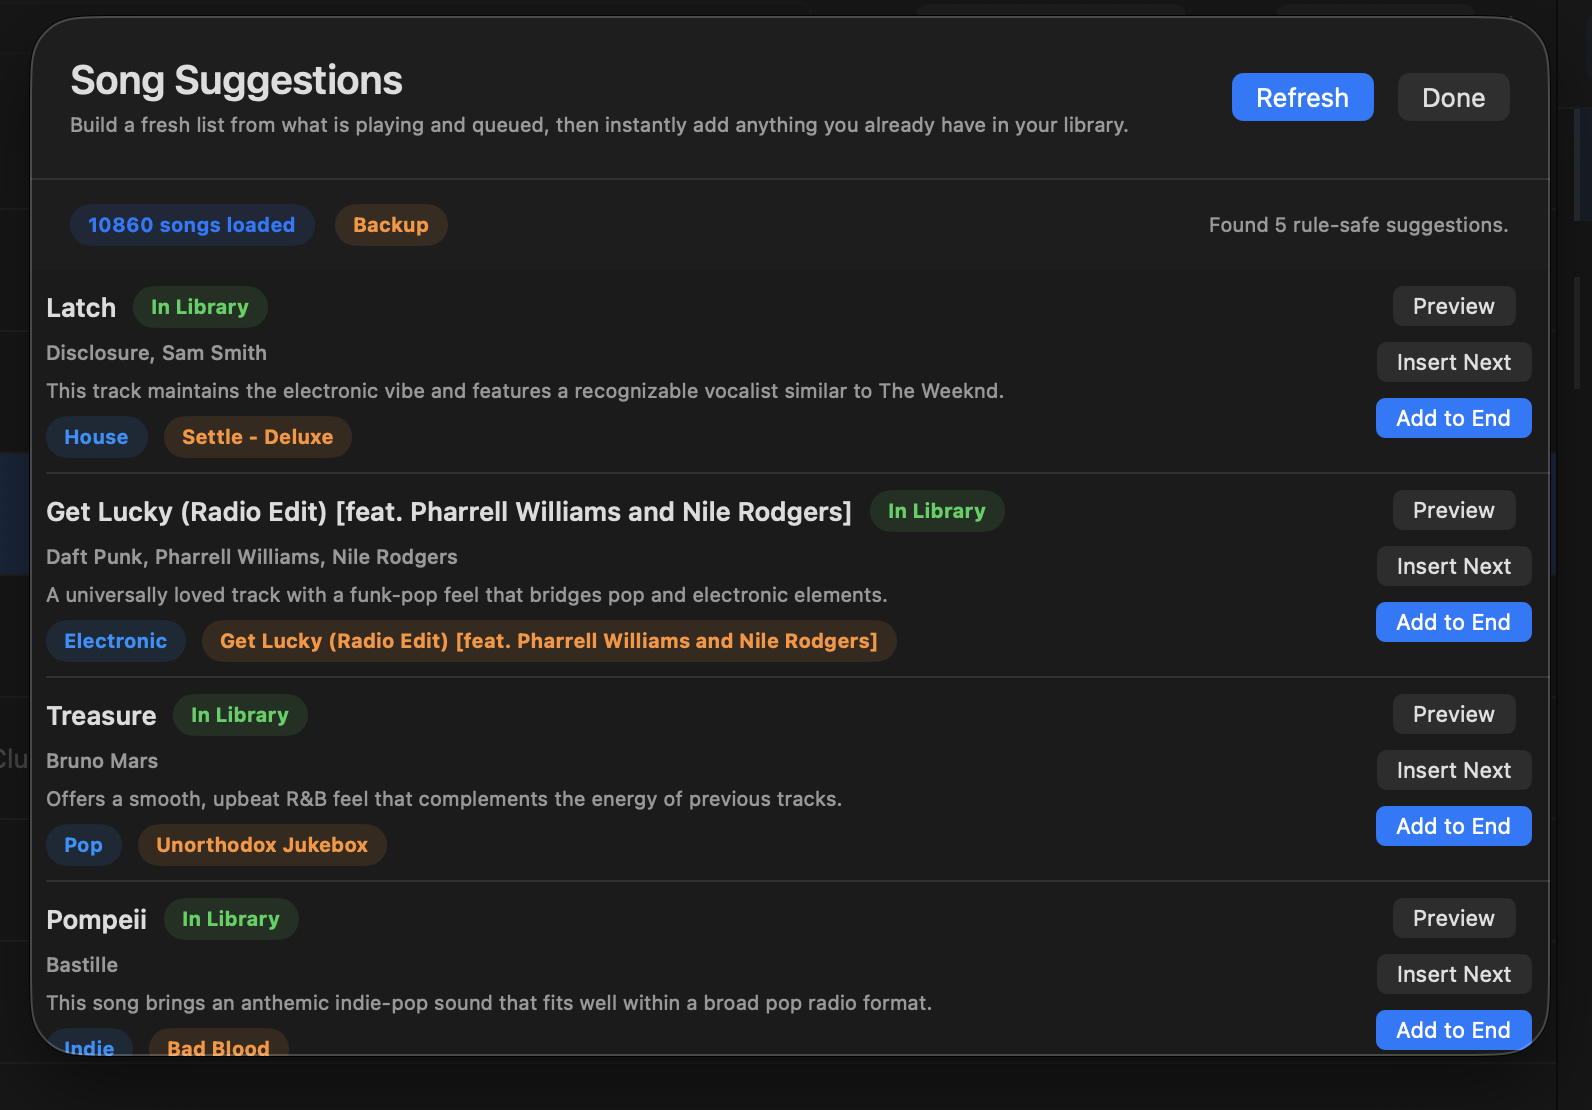Screen dimensions: 1592x1110
Task: Select the "Unorthodox Jukebox" album tag
Action: pyautogui.click(x=262, y=845)
